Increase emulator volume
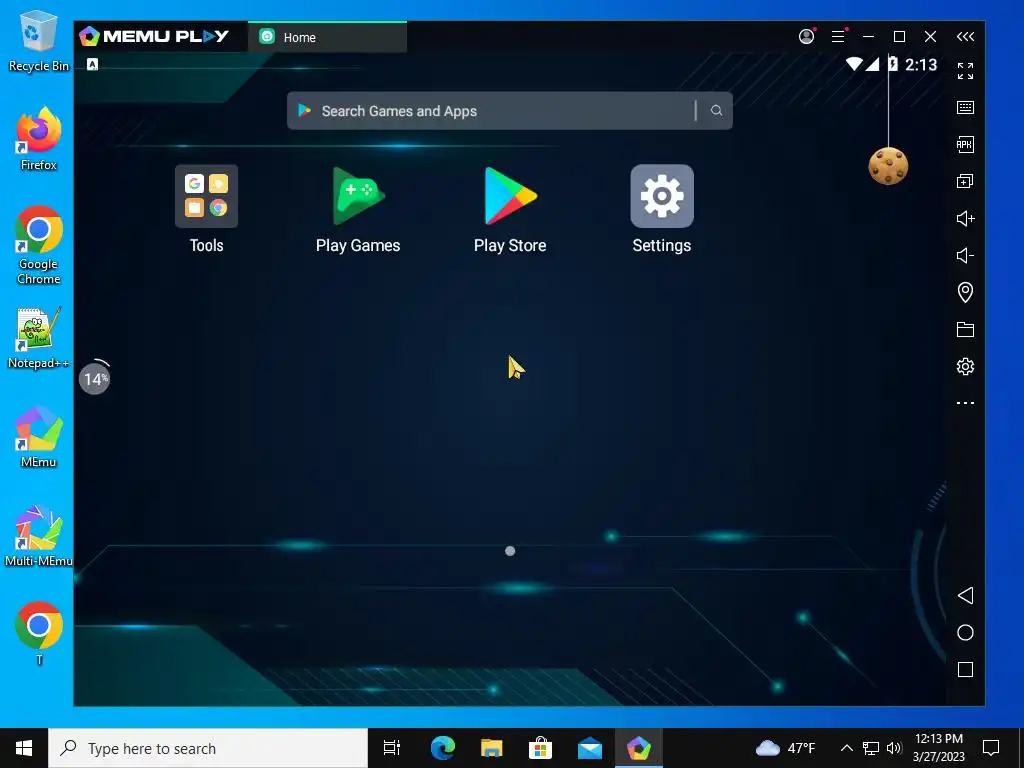Image resolution: width=1024 pixels, height=768 pixels. pos(965,218)
